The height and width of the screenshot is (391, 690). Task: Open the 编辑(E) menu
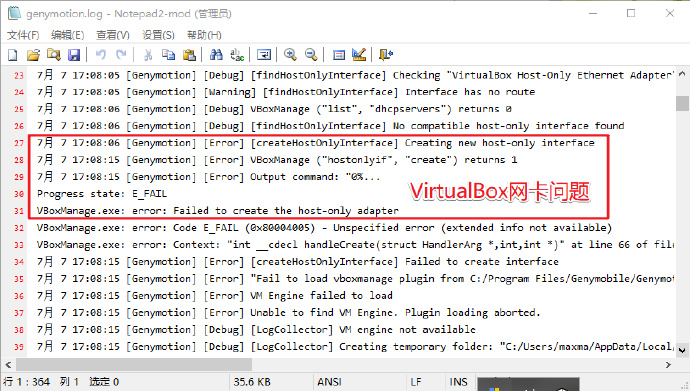pyautogui.click(x=67, y=35)
